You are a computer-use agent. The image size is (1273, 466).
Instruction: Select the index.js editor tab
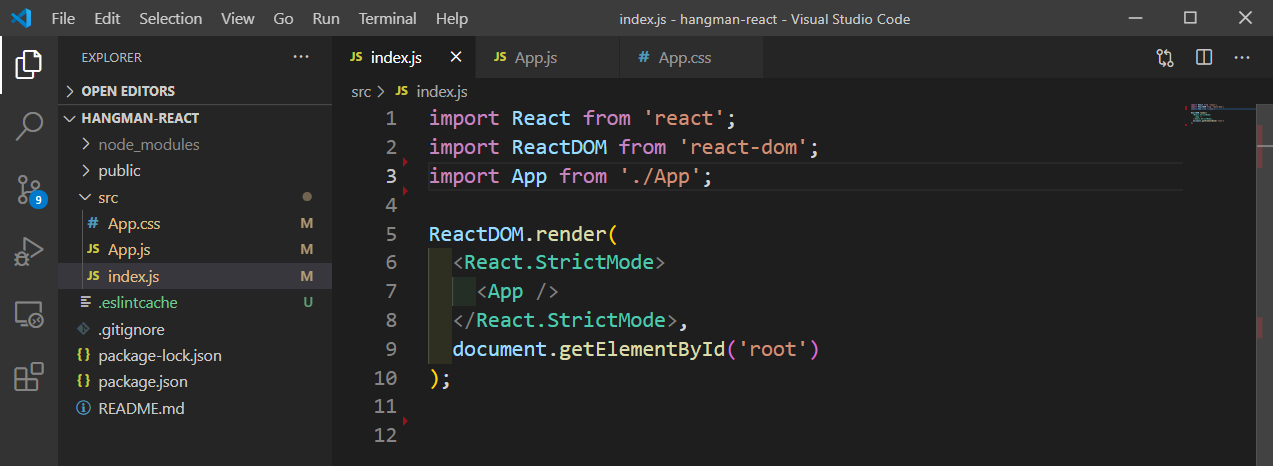(406, 58)
